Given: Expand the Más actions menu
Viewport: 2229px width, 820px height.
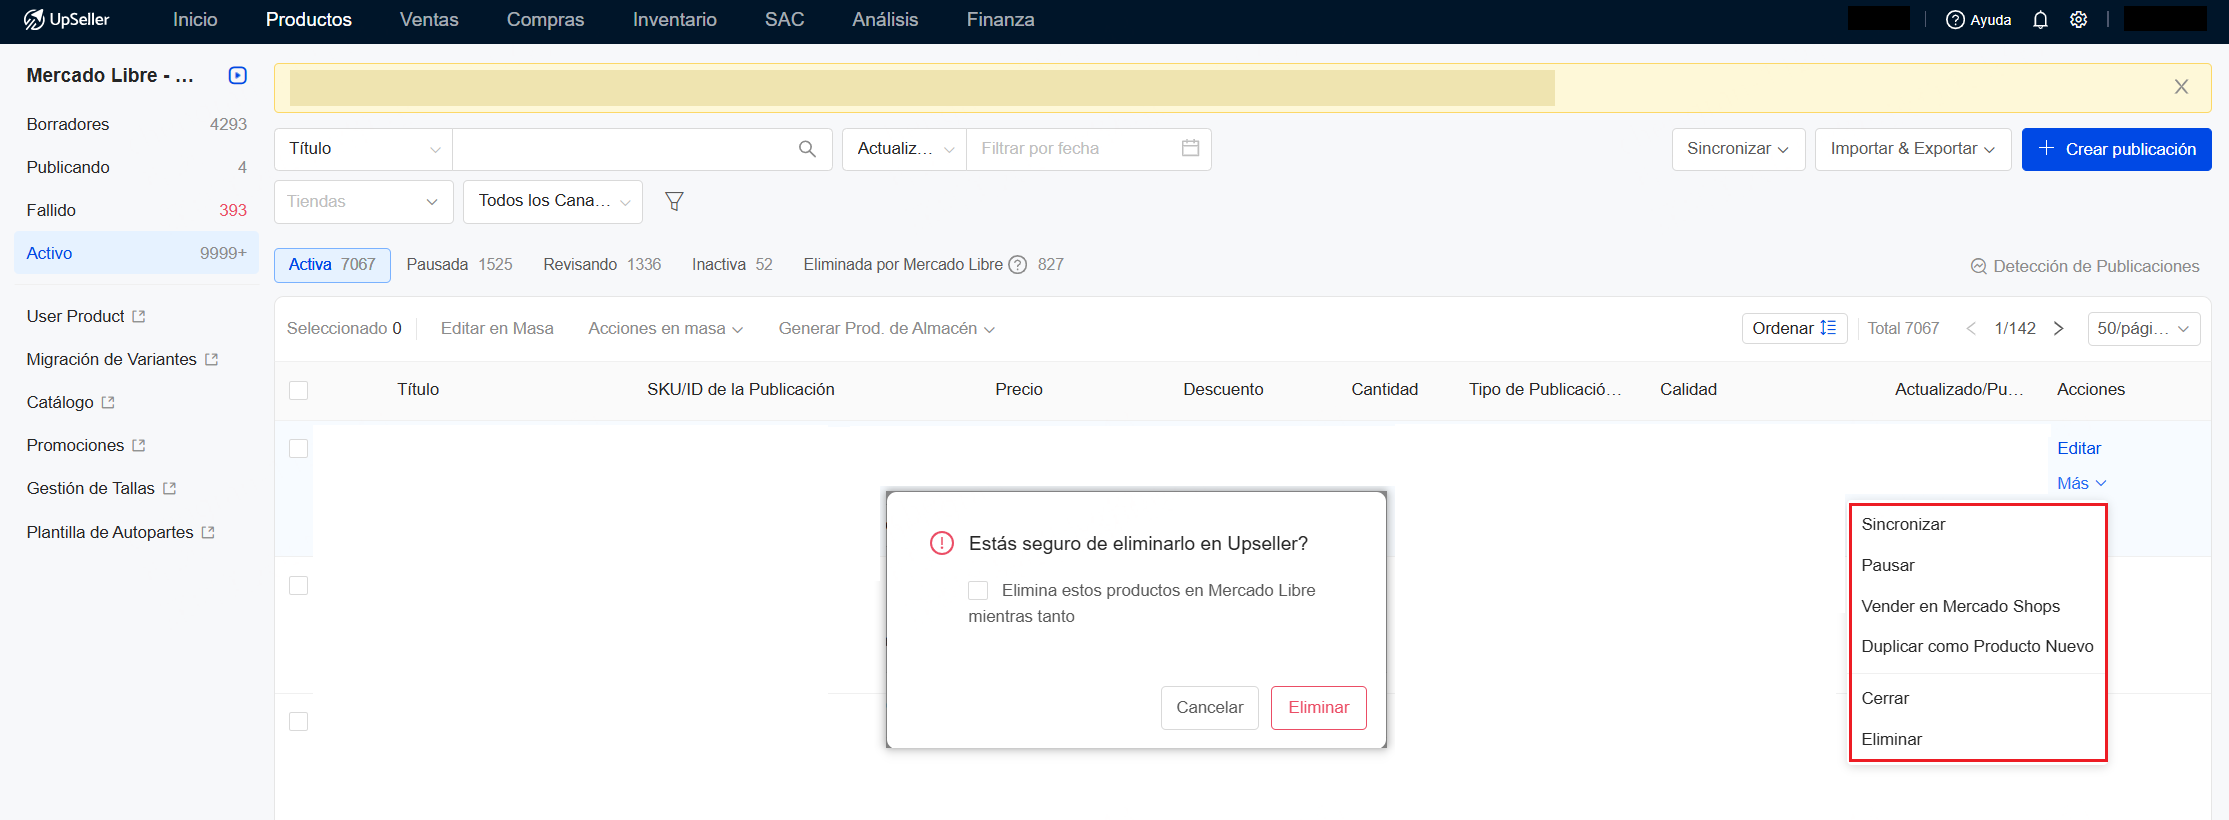Looking at the screenshot, I should pyautogui.click(x=2081, y=483).
